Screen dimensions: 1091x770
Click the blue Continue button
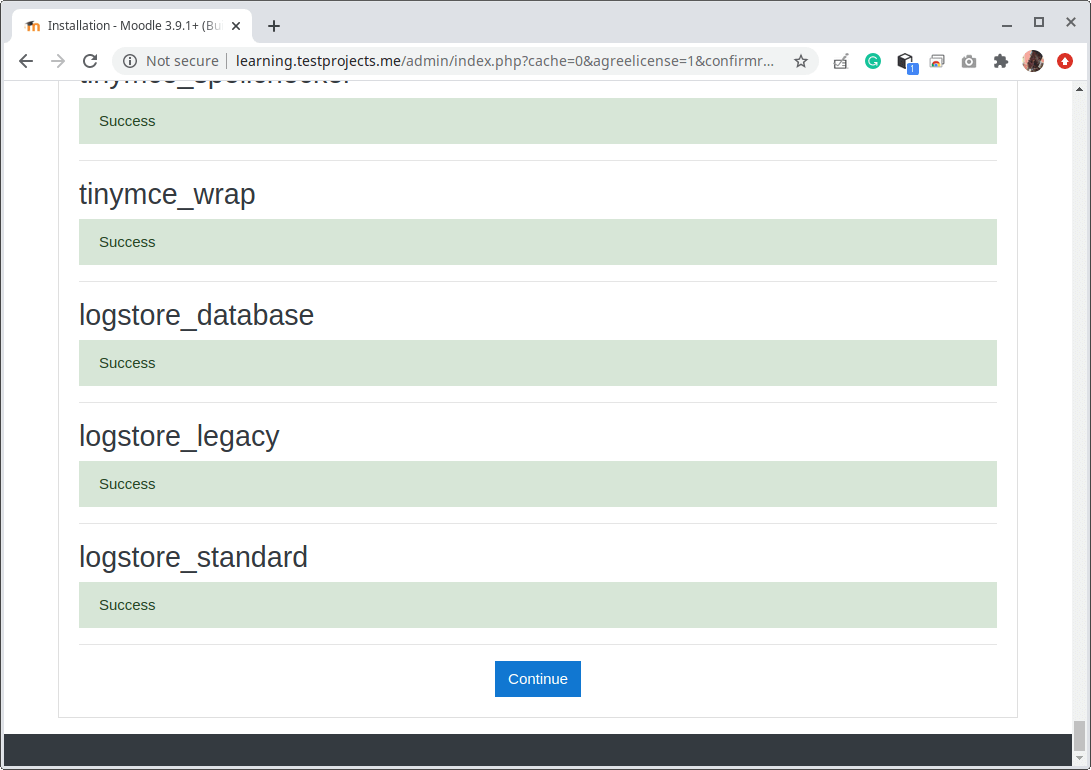coord(537,679)
